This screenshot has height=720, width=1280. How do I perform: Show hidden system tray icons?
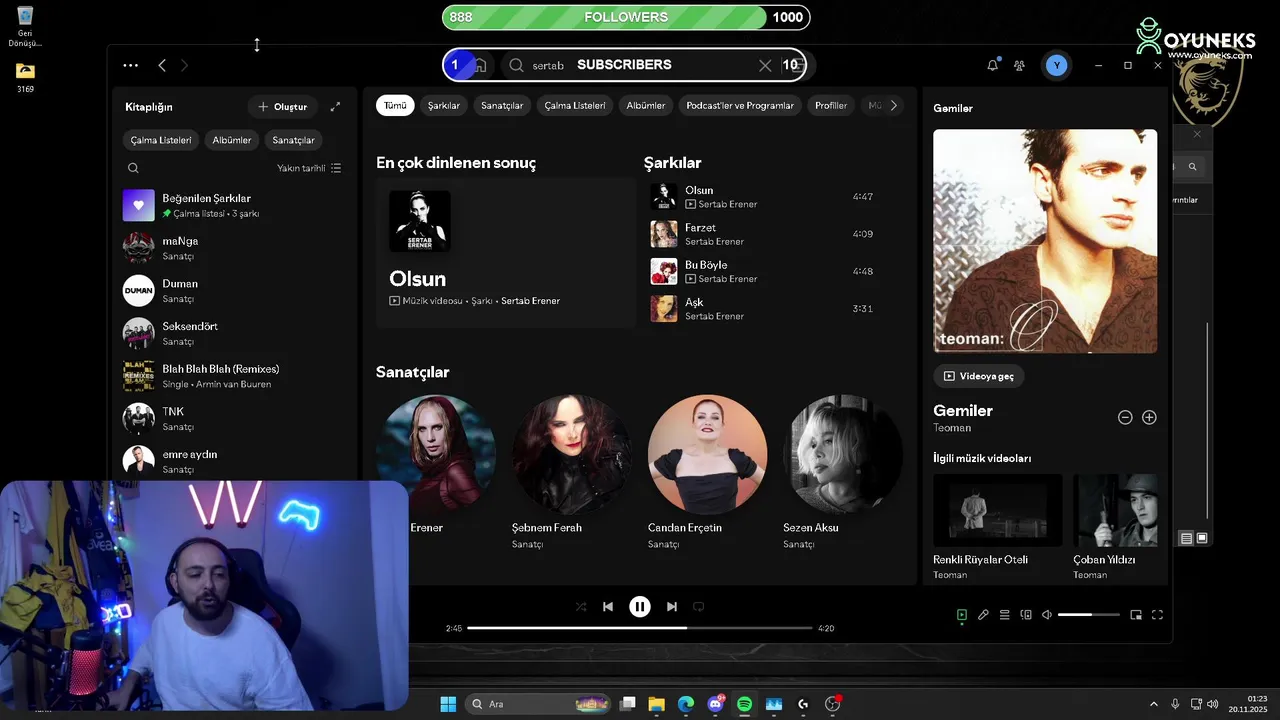pos(1154,704)
